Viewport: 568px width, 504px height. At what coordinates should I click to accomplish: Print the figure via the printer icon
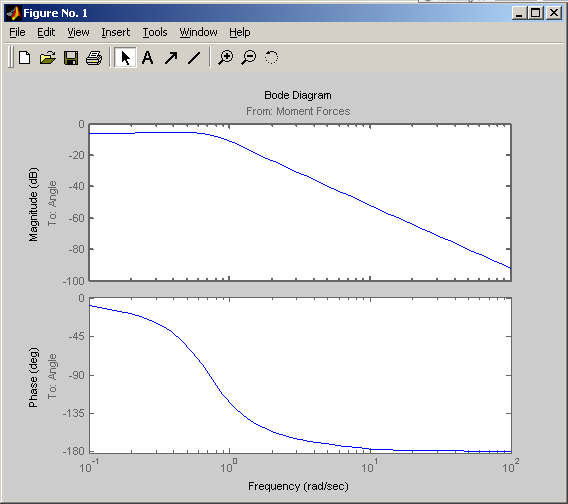94,58
